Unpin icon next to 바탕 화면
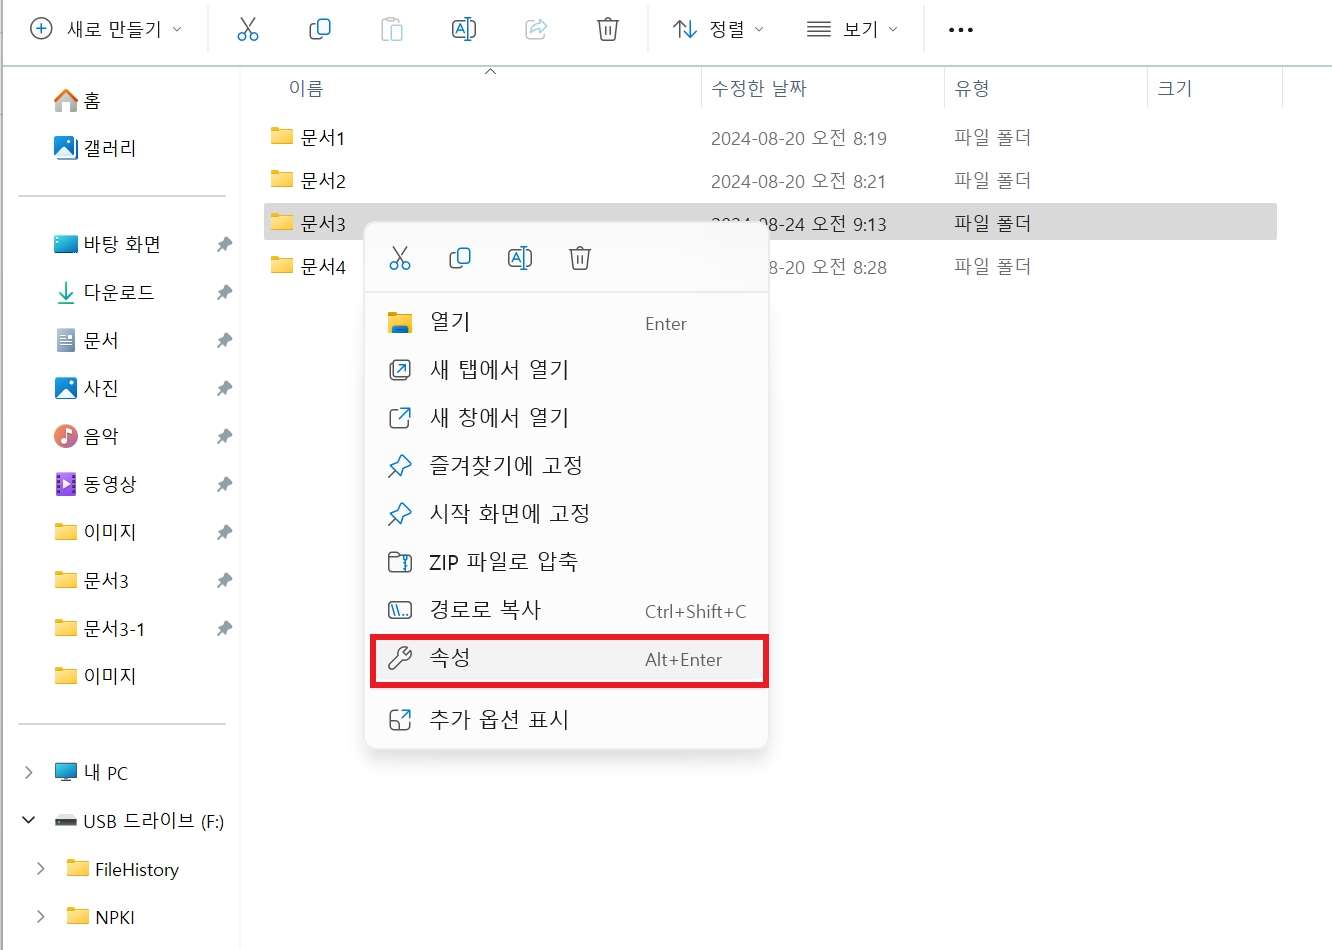Viewport: 1332px width, 950px height. point(224,244)
